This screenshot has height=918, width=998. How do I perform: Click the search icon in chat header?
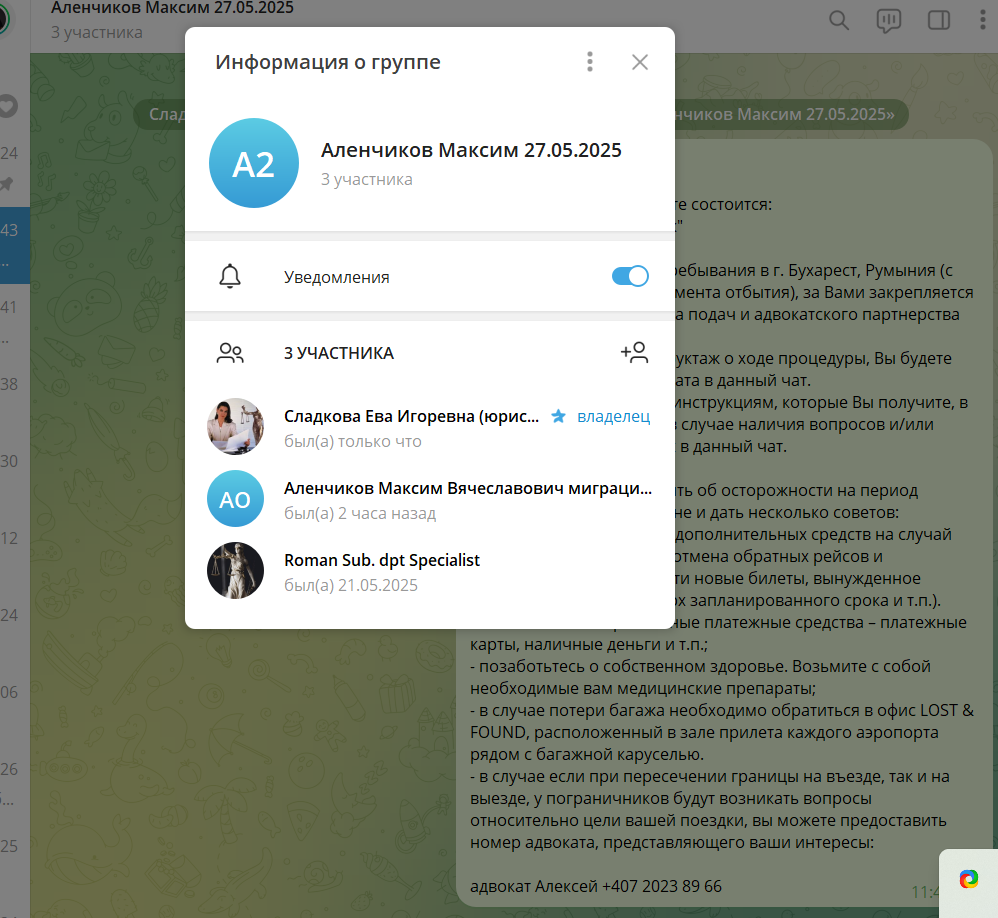839,20
